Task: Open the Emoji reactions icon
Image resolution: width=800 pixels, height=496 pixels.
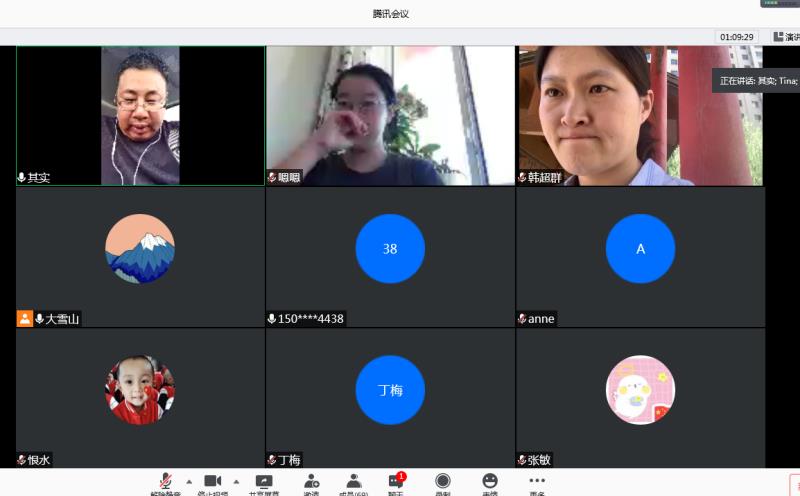Action: 489,482
